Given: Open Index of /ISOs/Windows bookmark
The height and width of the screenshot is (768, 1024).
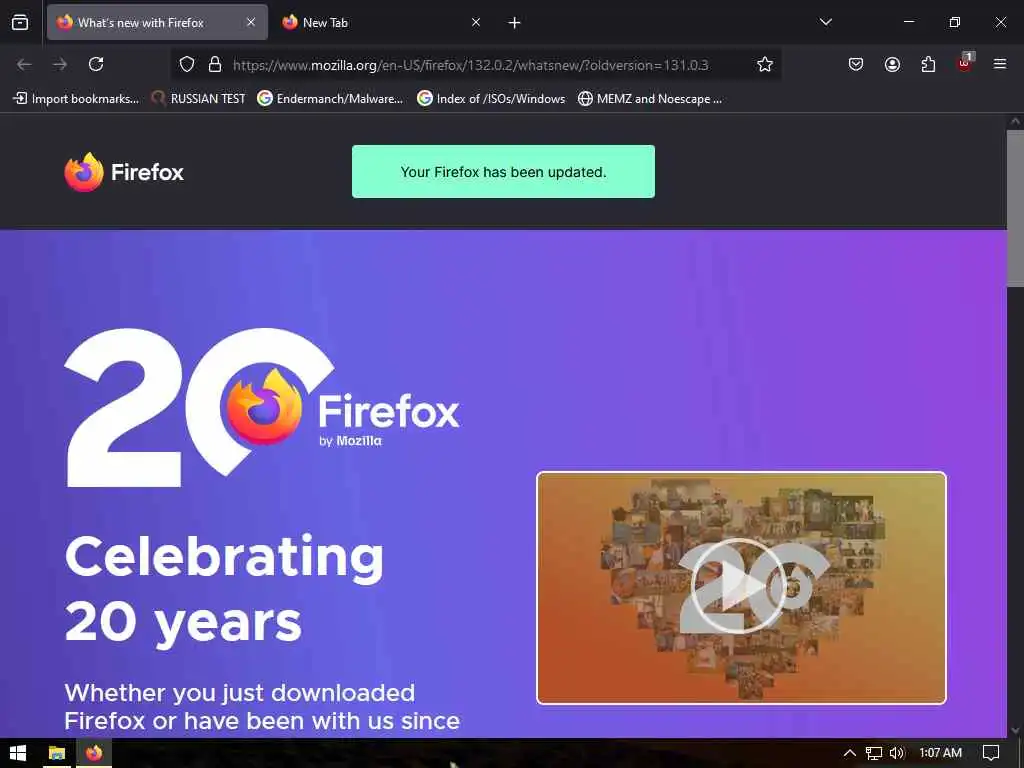Looking at the screenshot, I should tap(491, 99).
